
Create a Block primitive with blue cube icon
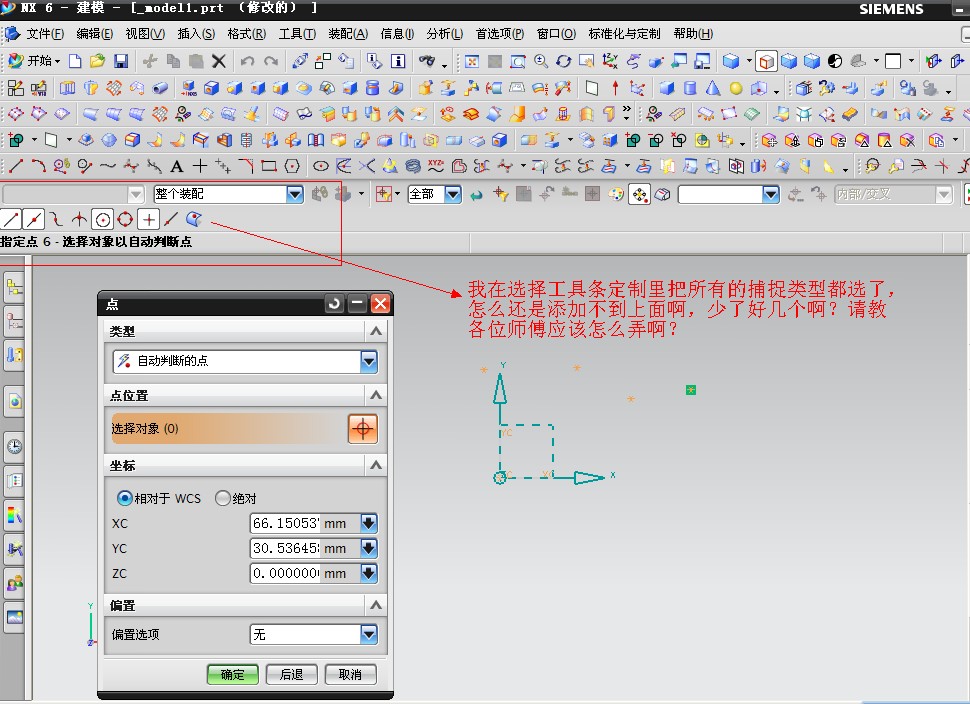666,88
